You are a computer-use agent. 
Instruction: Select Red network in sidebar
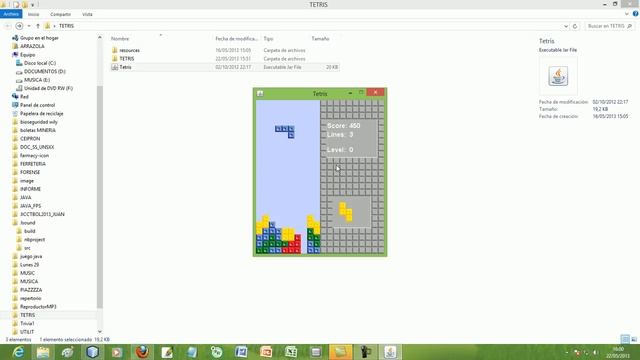click(24, 97)
